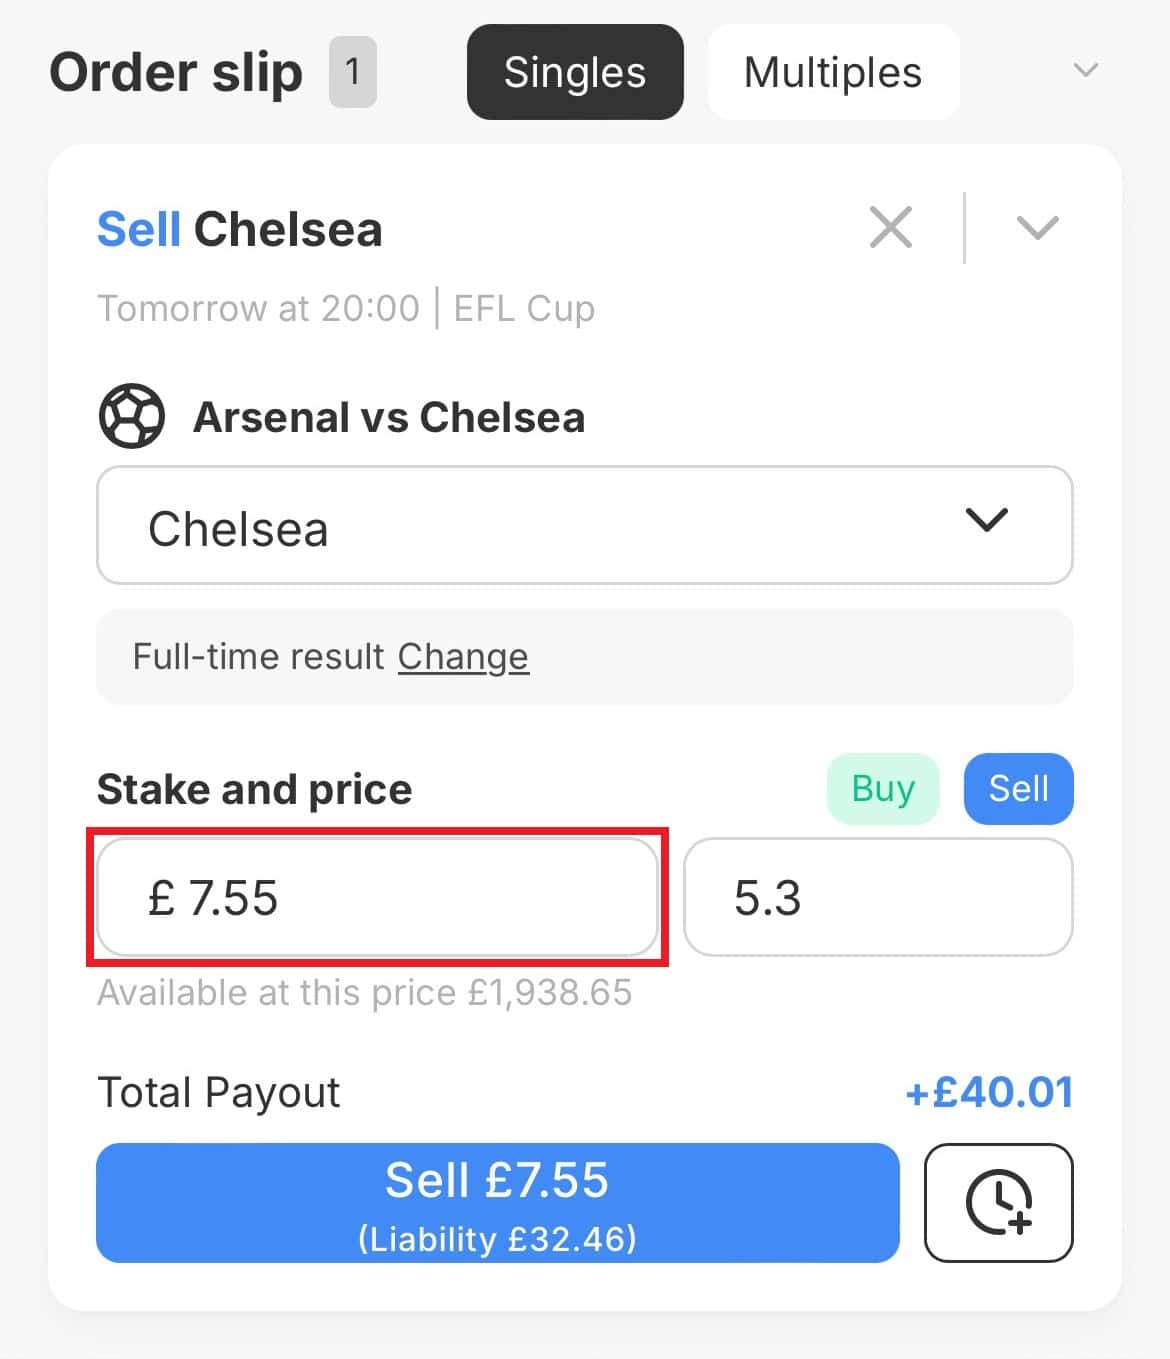
Task: Collapse the Order slip panel chevron
Action: tap(1085, 71)
